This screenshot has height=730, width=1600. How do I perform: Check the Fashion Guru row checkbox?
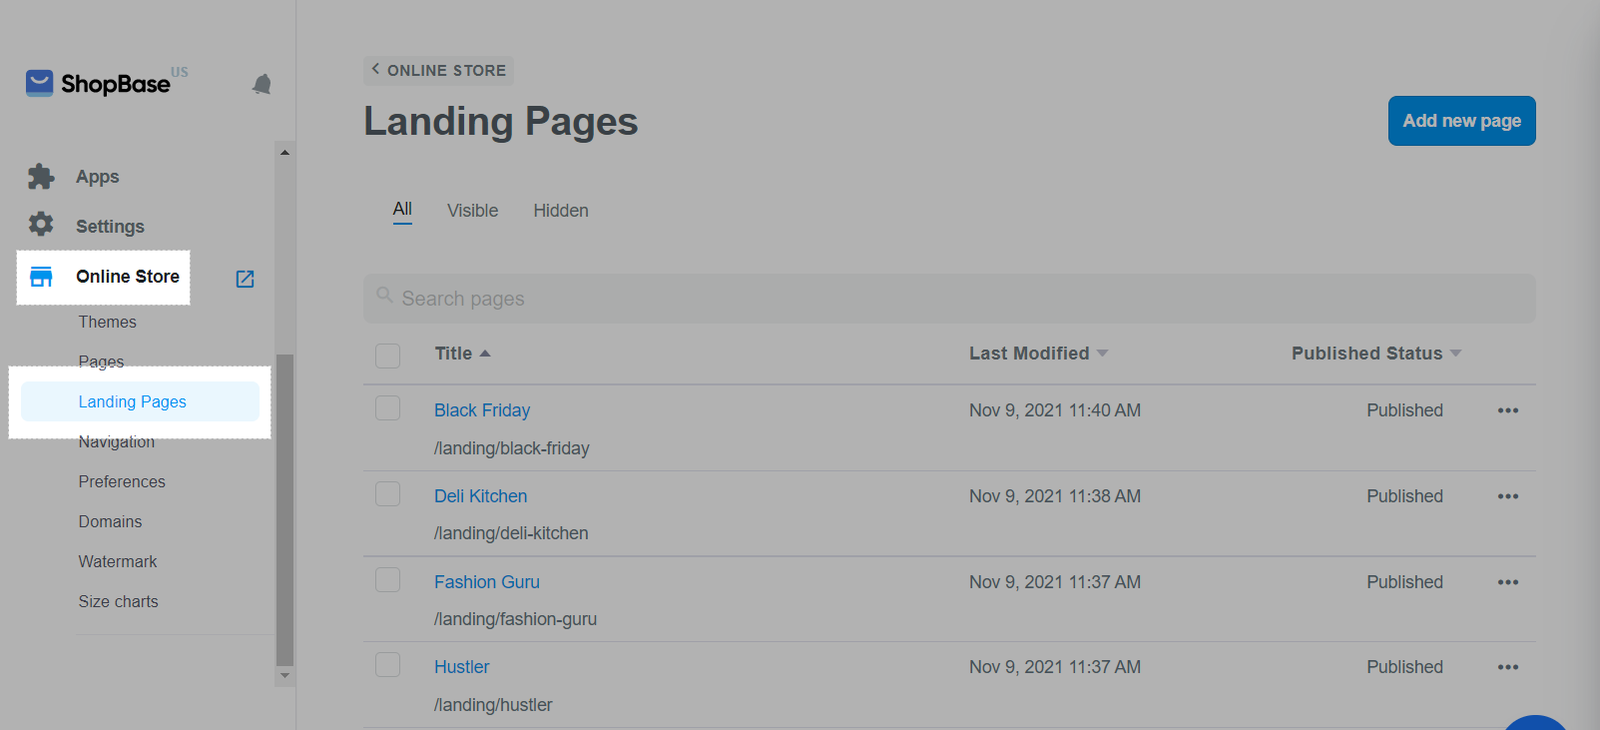pos(388,580)
